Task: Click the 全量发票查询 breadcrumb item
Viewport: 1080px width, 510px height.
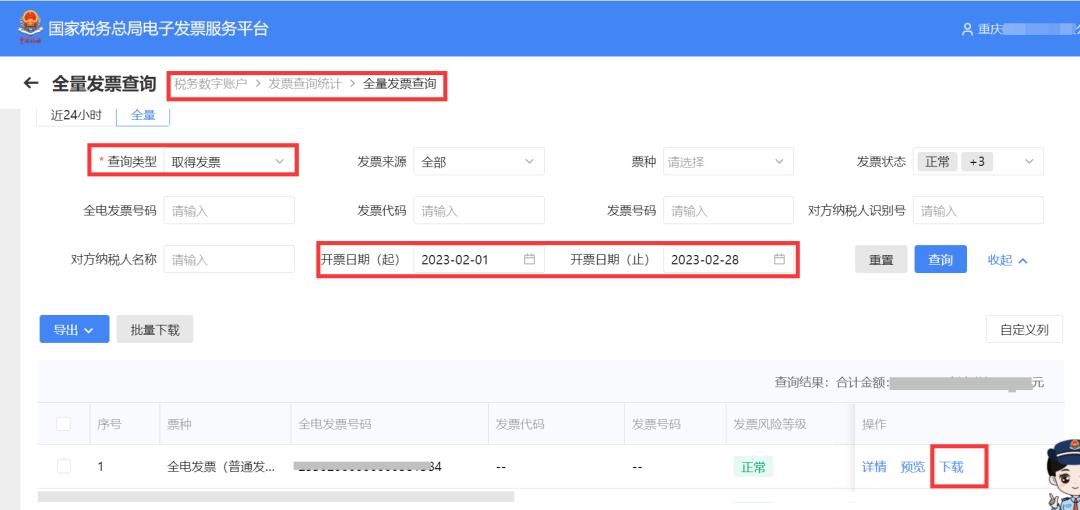Action: (399, 83)
